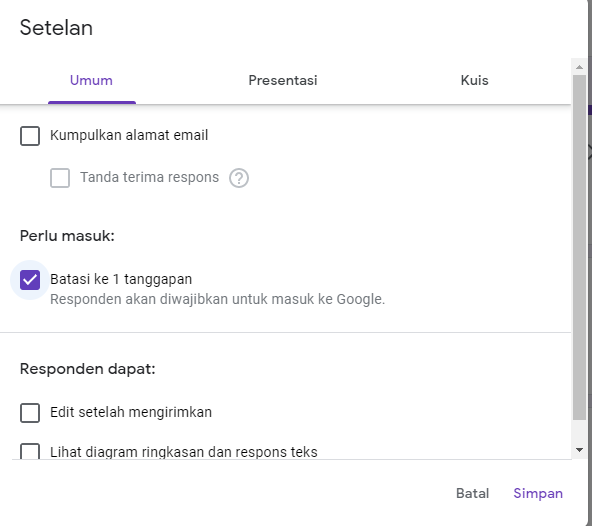592x526 pixels.
Task: Tick the Tanda terima respons checkbox
Action: [60, 178]
